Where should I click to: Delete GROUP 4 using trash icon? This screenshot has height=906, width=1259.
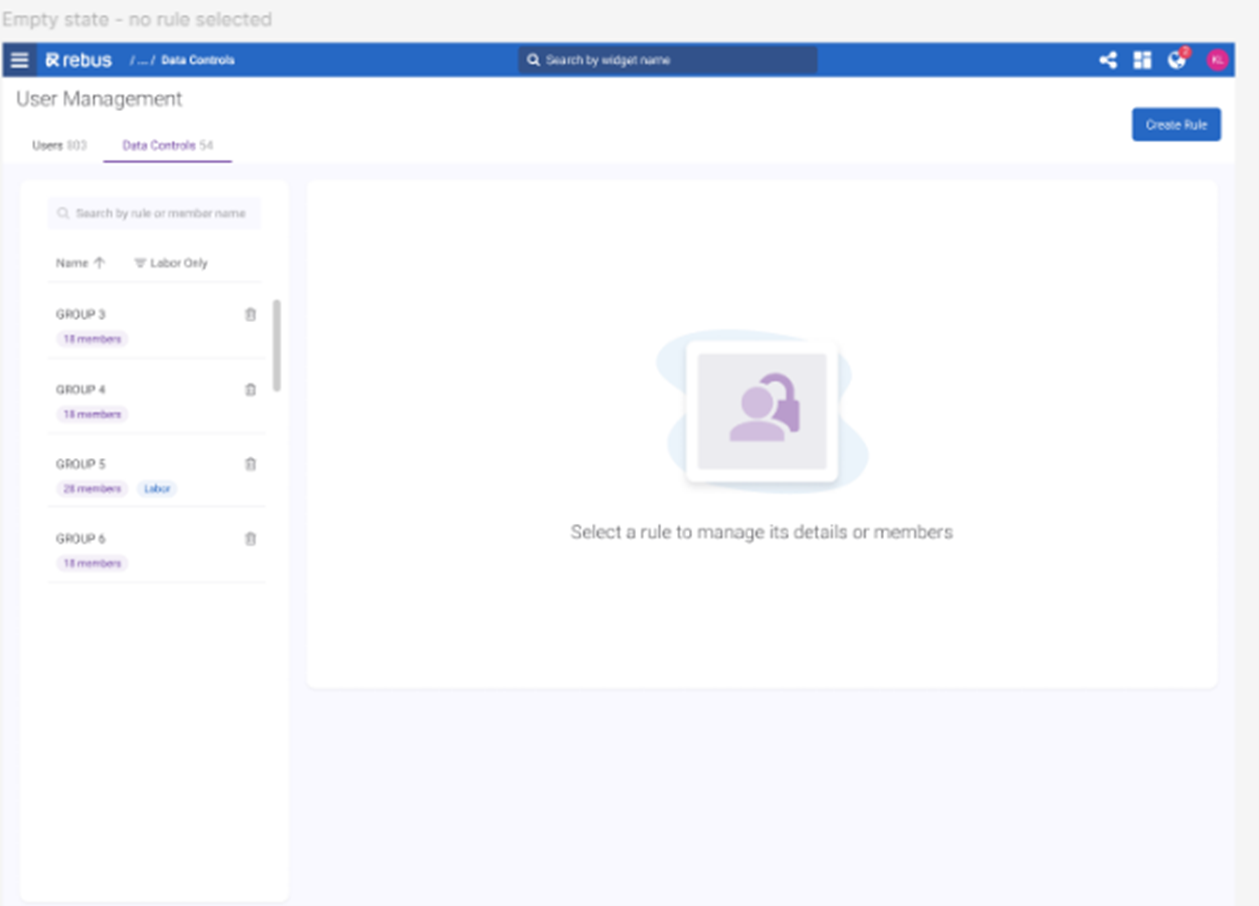pyautogui.click(x=250, y=390)
